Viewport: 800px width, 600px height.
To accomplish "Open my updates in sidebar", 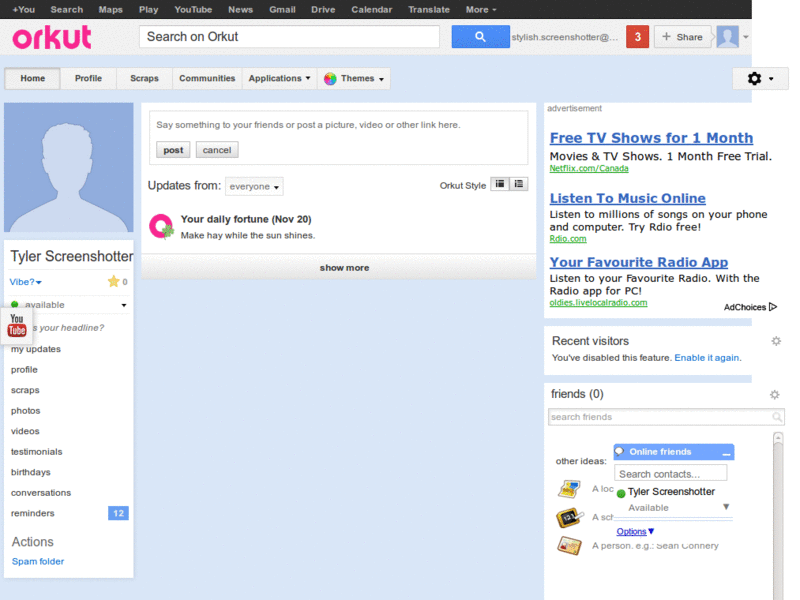I will pyautogui.click(x=36, y=349).
